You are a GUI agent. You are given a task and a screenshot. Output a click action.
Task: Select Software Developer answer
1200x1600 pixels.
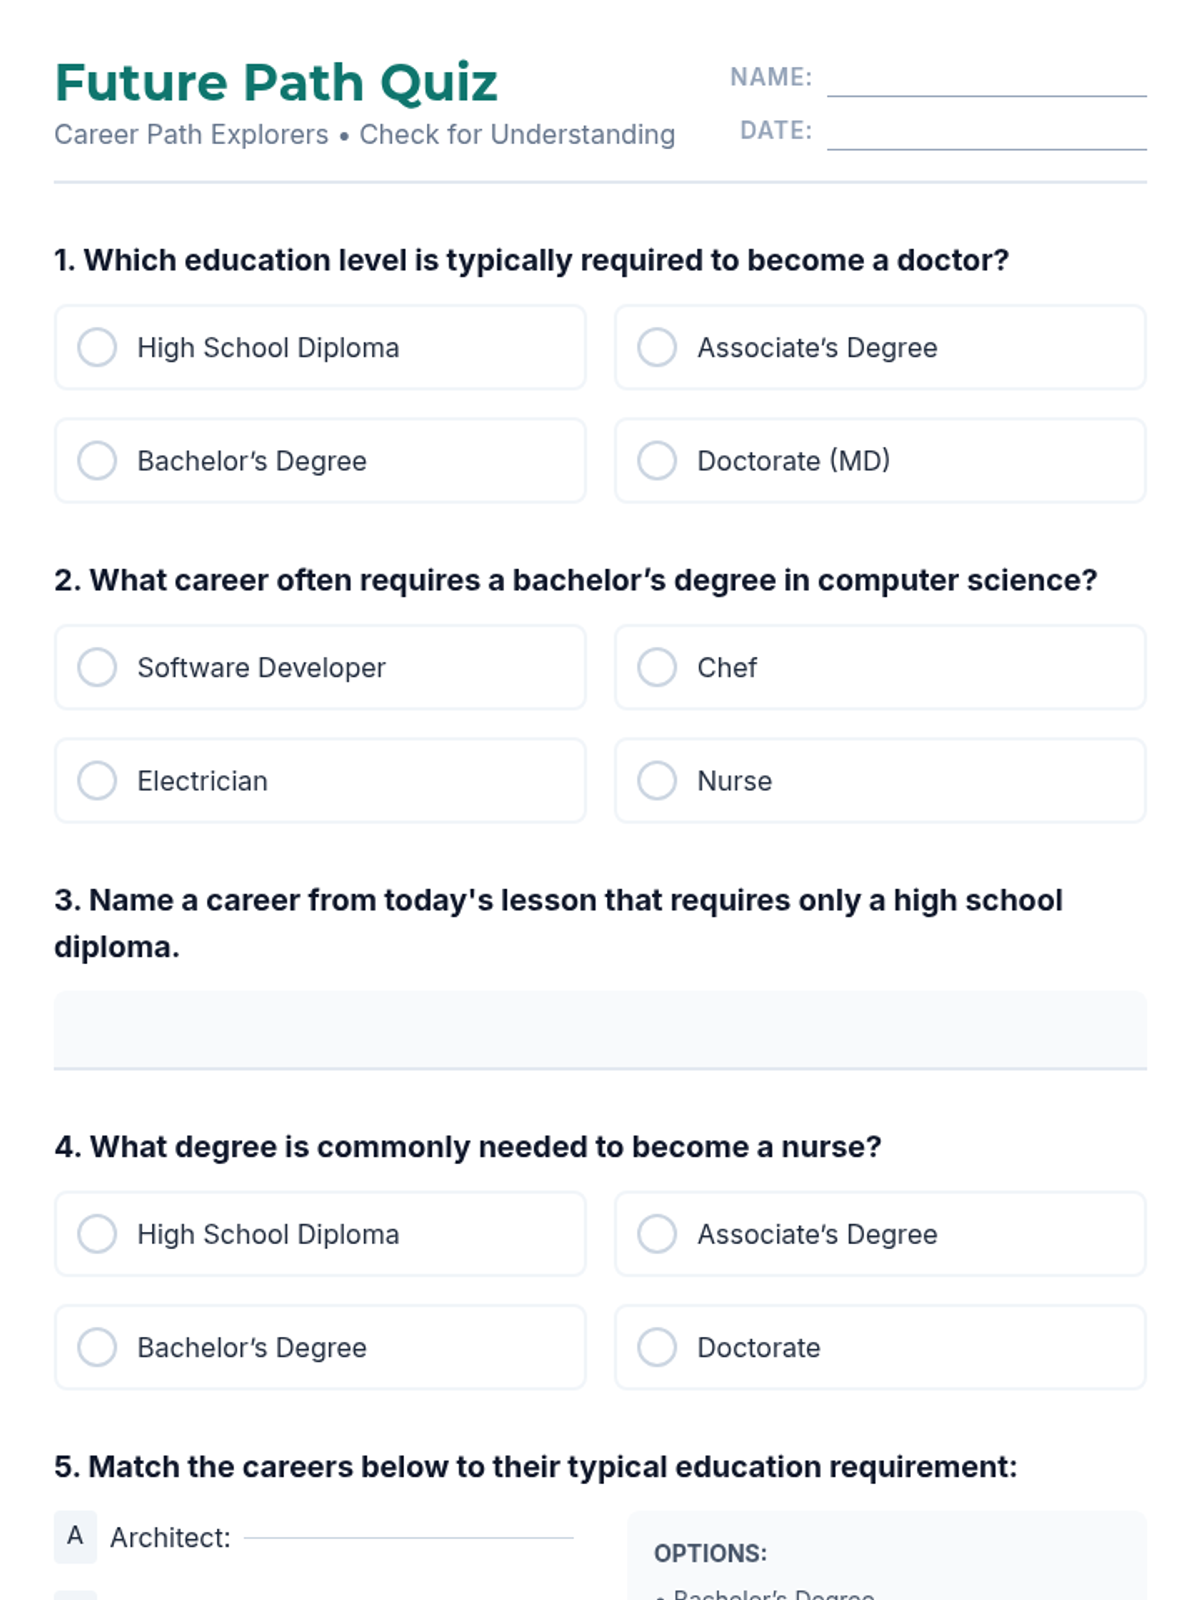[x=97, y=668]
